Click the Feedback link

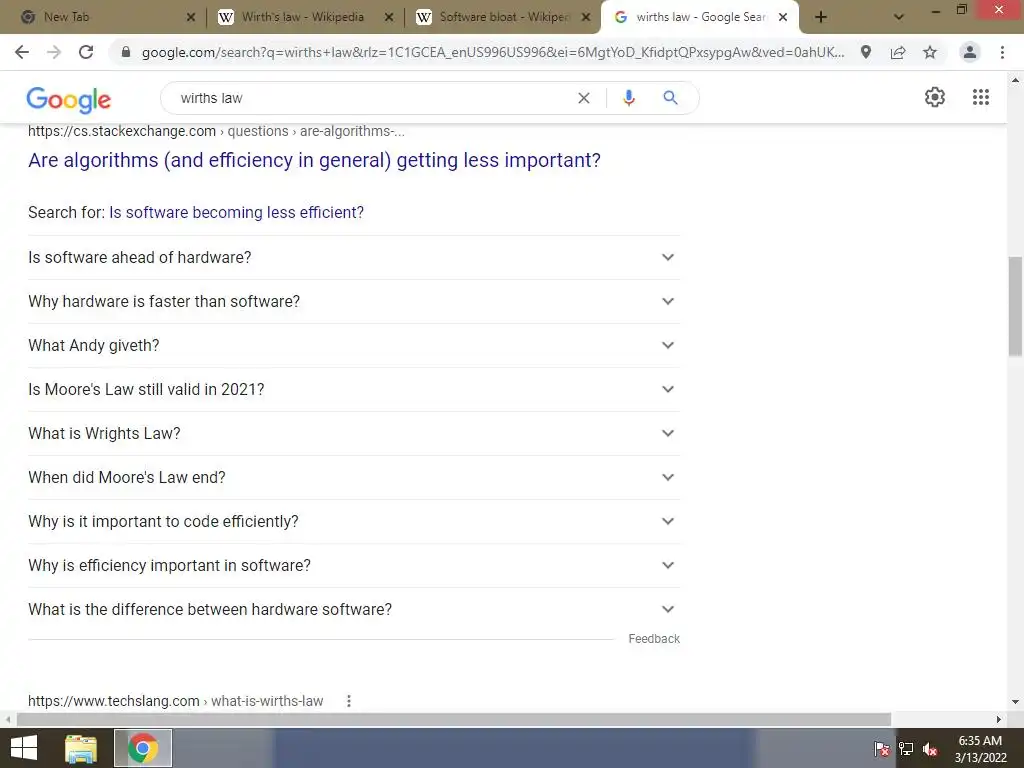(654, 639)
